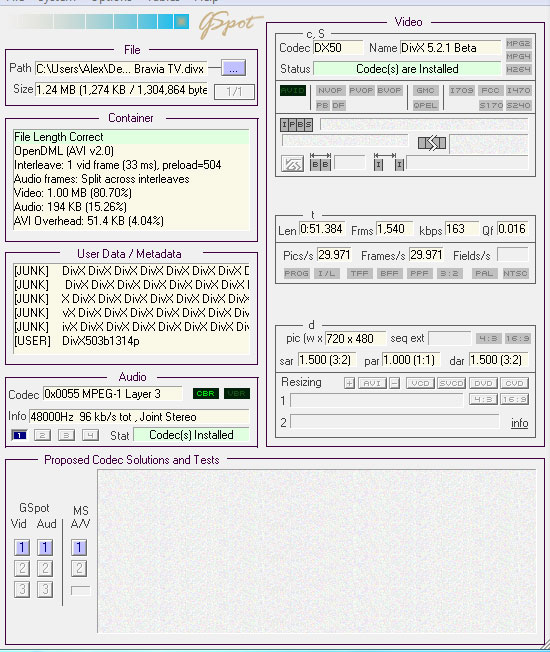Click the pic size field 720 x 480
The width and height of the screenshot is (550, 652).
(355, 338)
